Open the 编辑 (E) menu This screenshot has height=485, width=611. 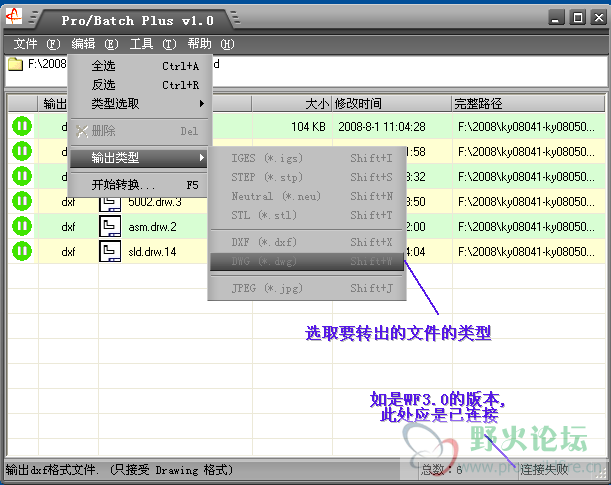pyautogui.click(x=95, y=44)
